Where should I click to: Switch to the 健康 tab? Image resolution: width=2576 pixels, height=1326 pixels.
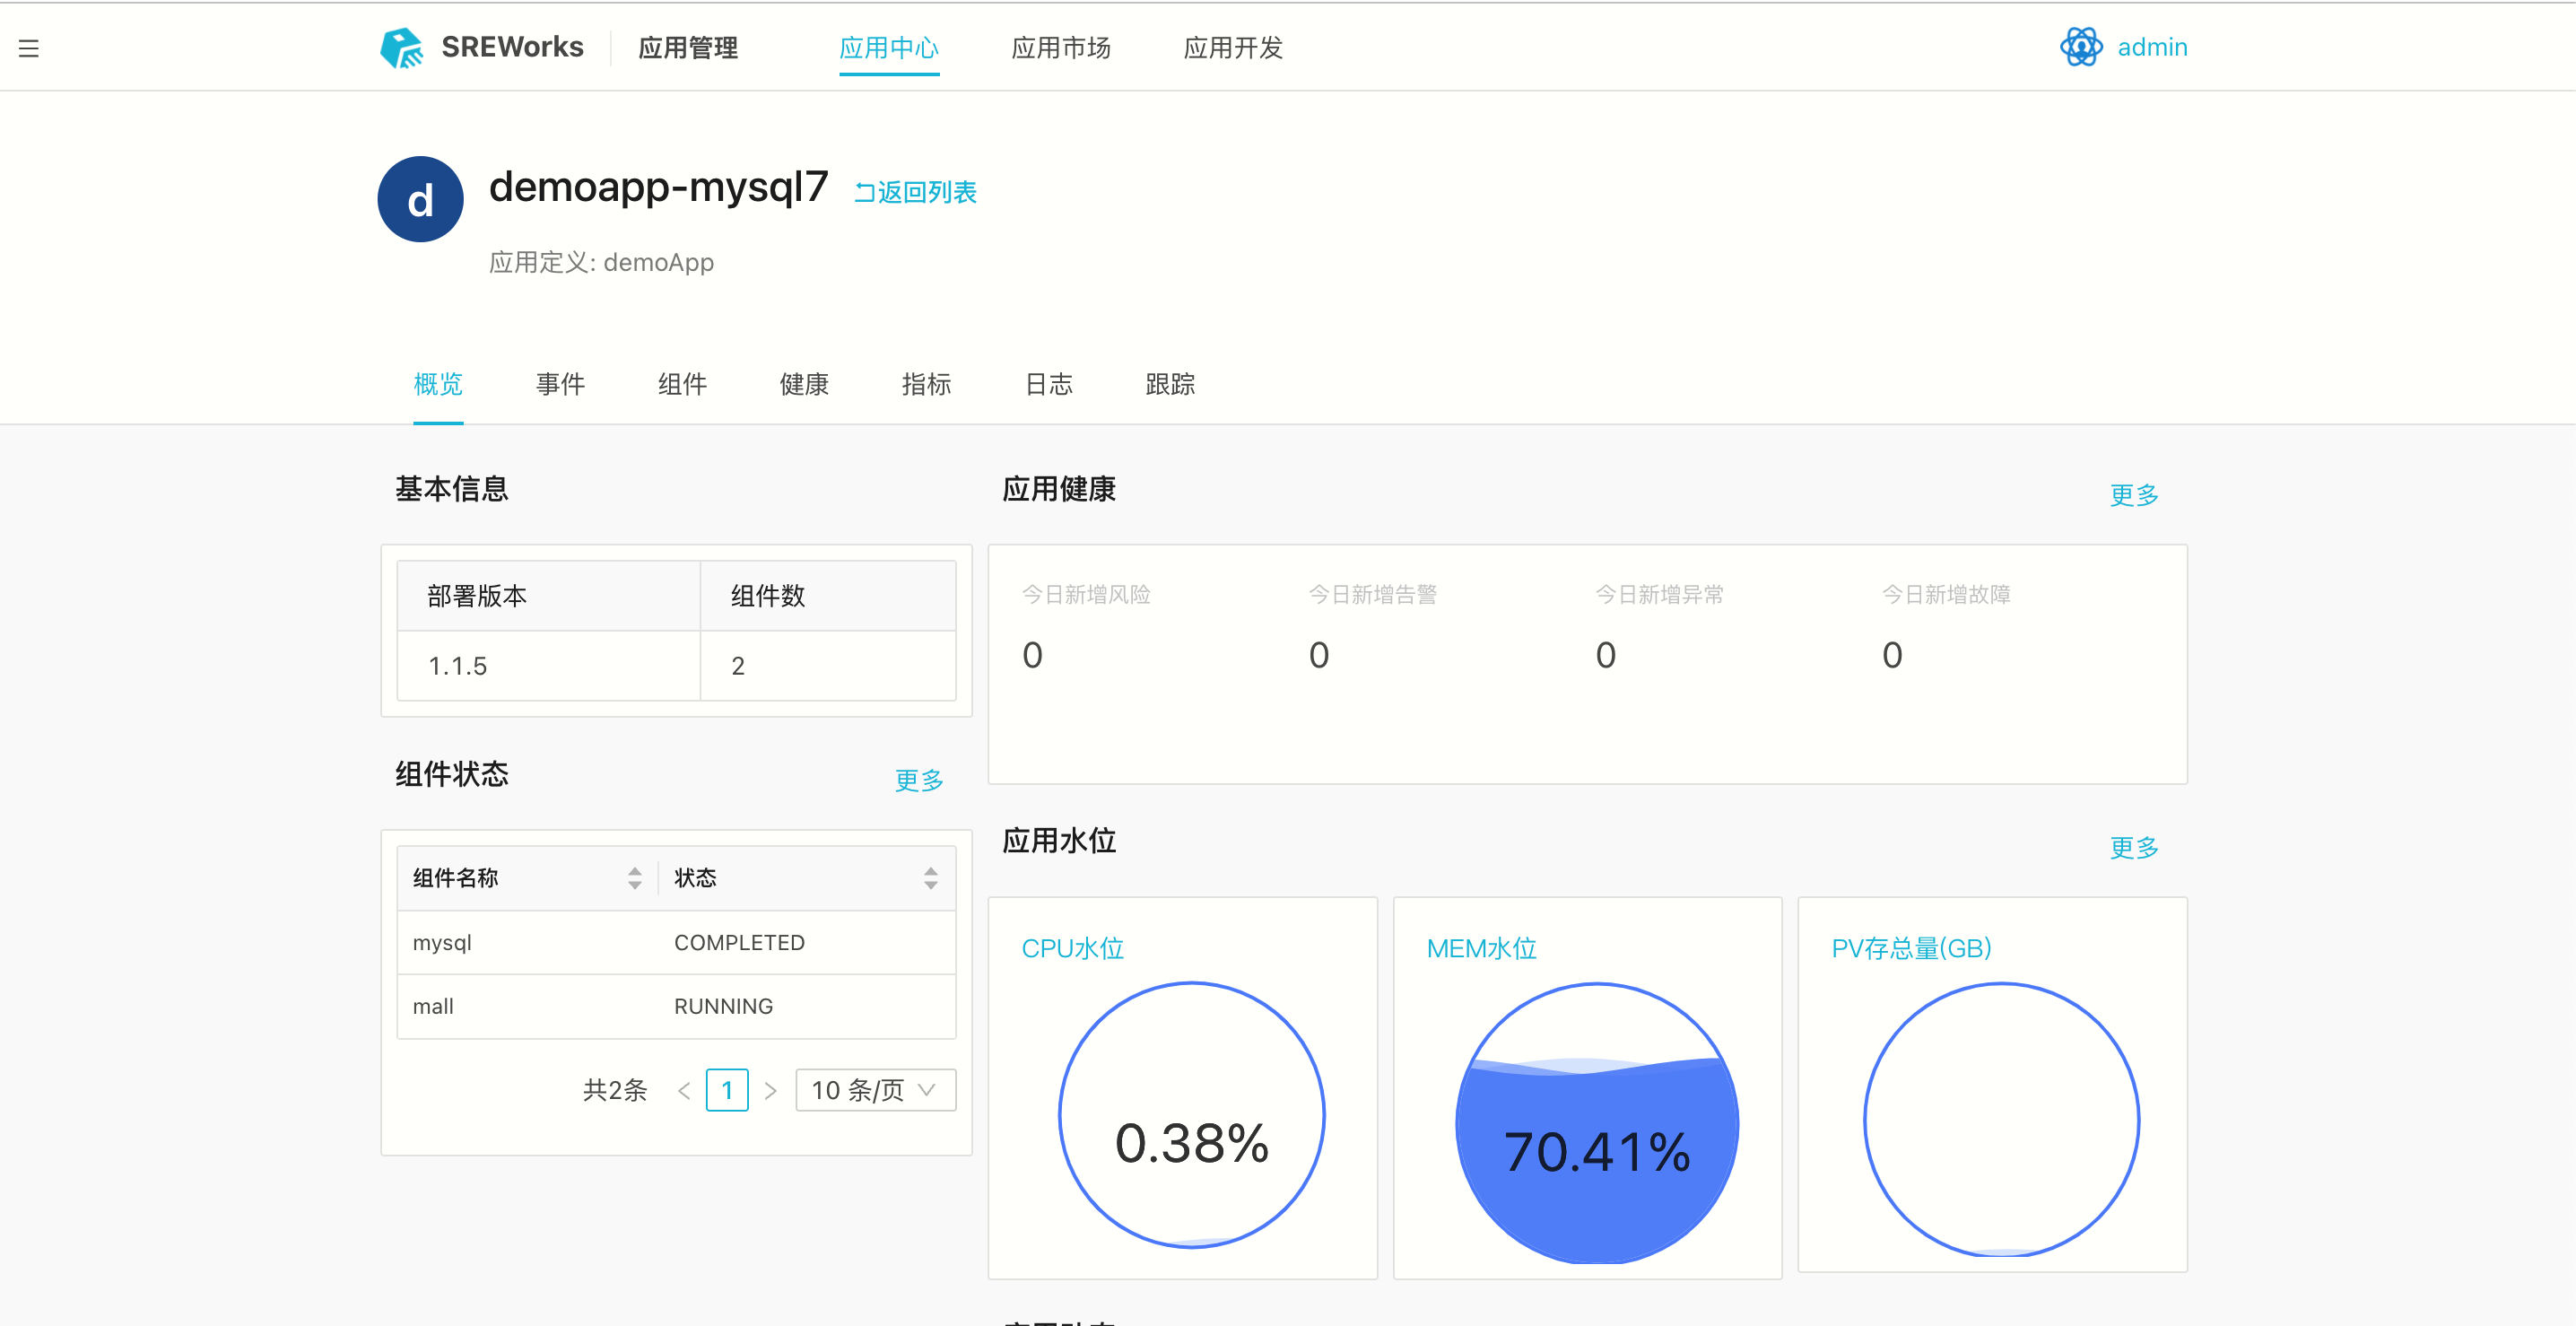click(804, 384)
